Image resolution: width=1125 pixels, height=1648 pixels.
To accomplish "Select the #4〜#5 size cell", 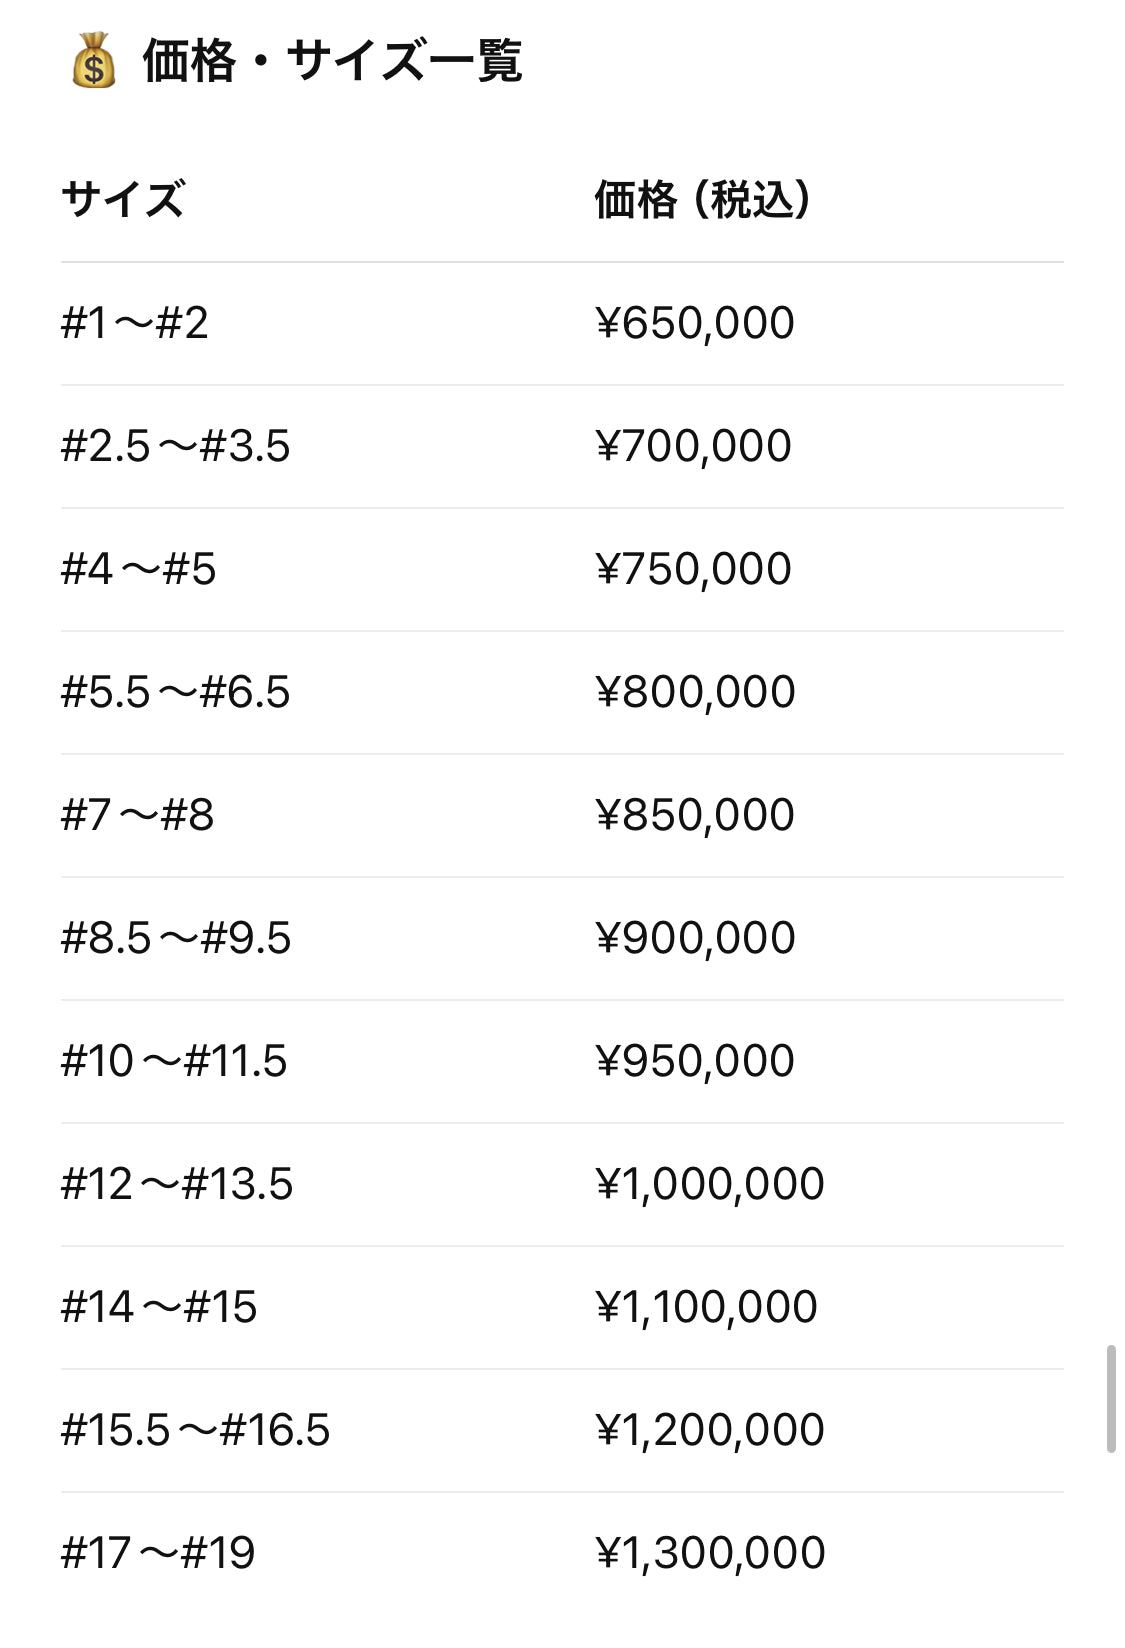I will pos(138,569).
